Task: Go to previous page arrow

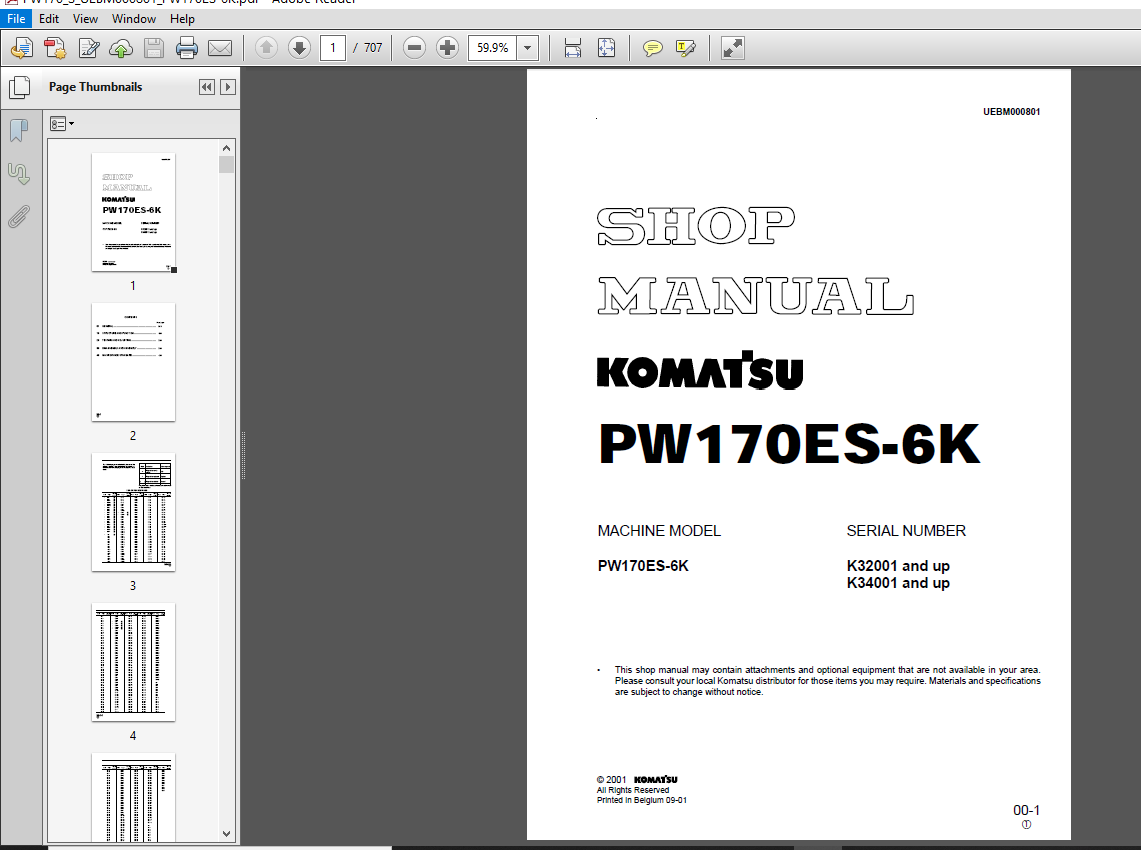Action: coord(266,48)
